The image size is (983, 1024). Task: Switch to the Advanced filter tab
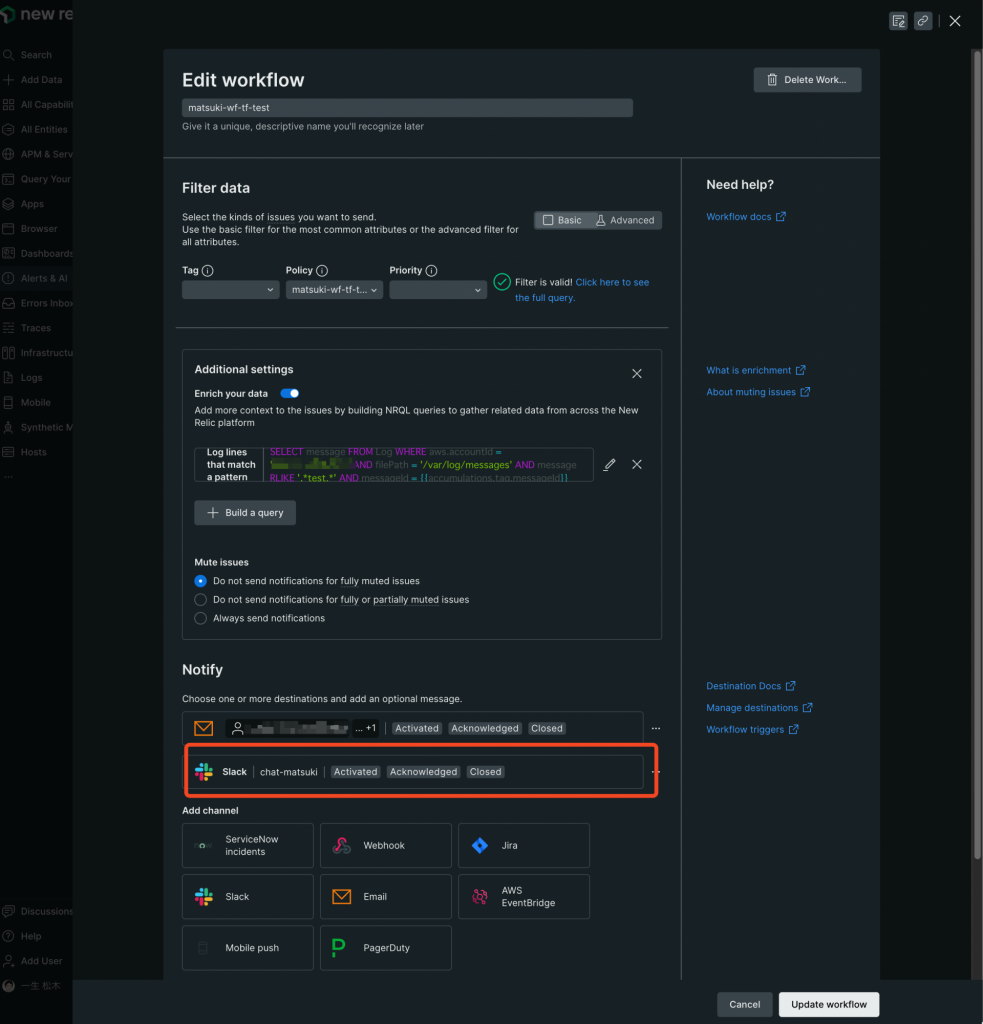coord(628,220)
